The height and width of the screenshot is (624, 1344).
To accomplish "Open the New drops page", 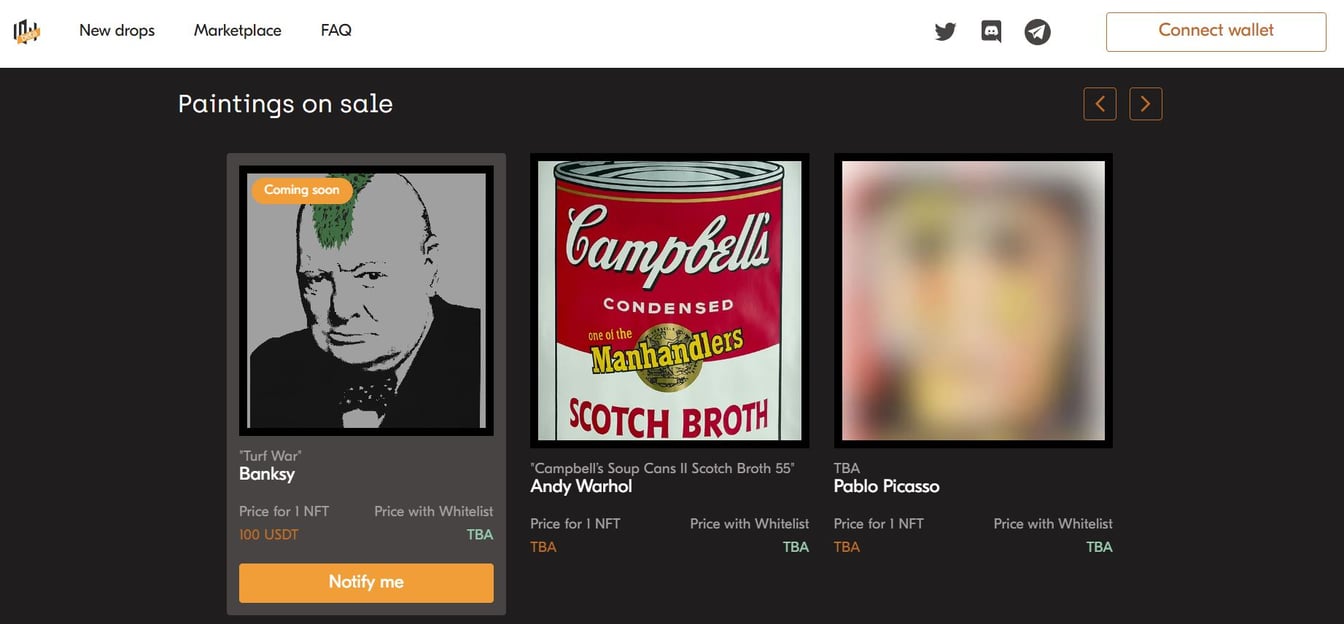I will point(117,30).
